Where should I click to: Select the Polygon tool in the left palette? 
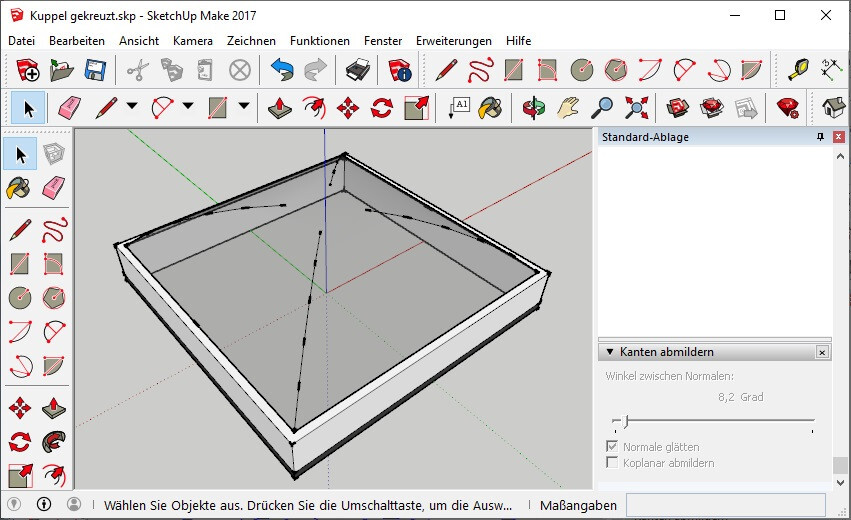click(x=54, y=297)
